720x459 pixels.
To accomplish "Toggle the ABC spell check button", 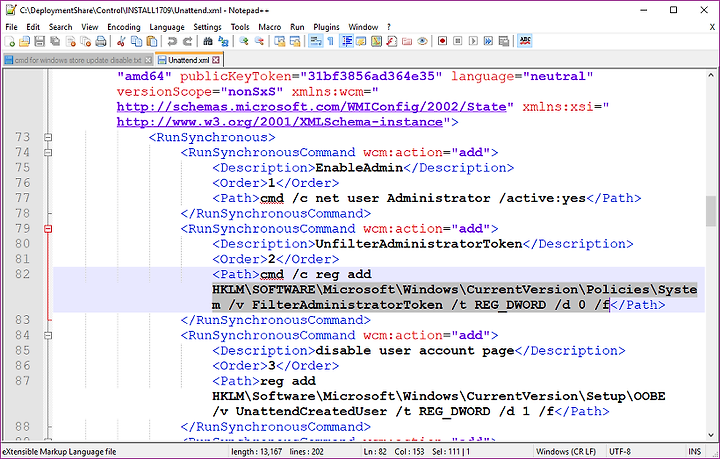I will click(x=524, y=41).
